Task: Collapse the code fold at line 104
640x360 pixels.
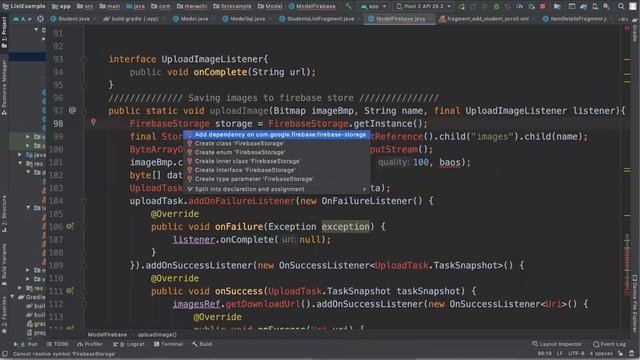Action: 84,201
